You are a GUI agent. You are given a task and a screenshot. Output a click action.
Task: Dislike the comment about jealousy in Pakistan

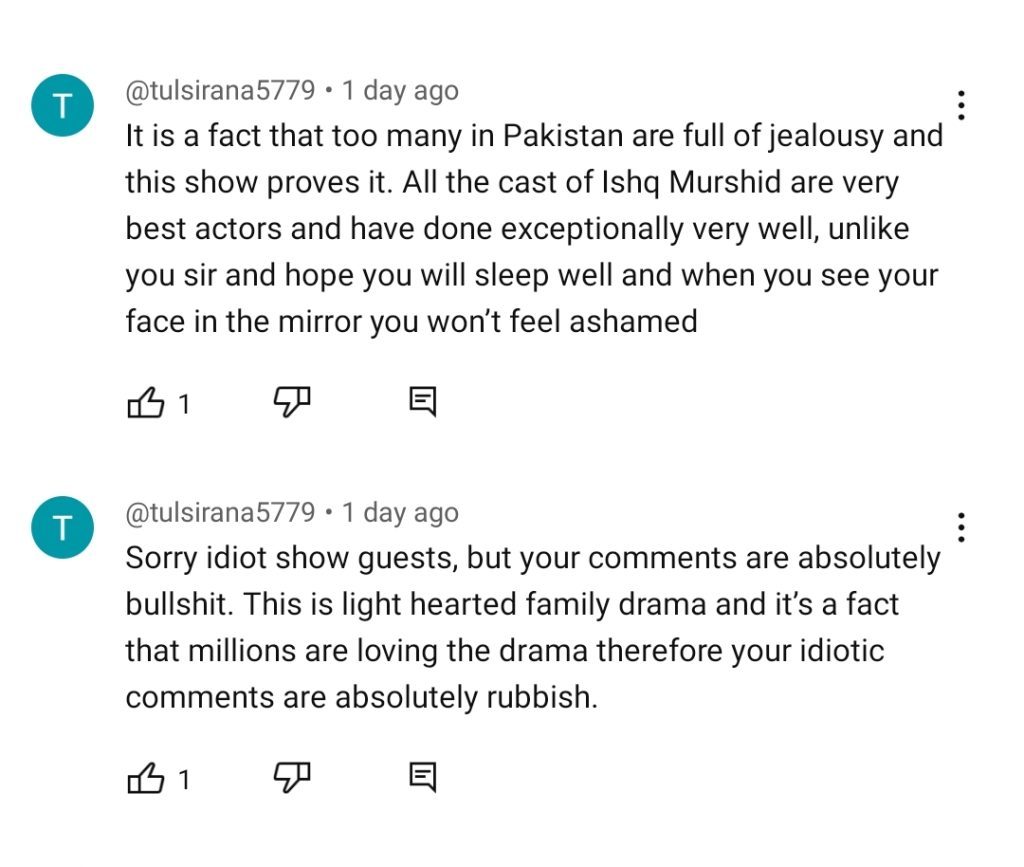click(x=292, y=401)
